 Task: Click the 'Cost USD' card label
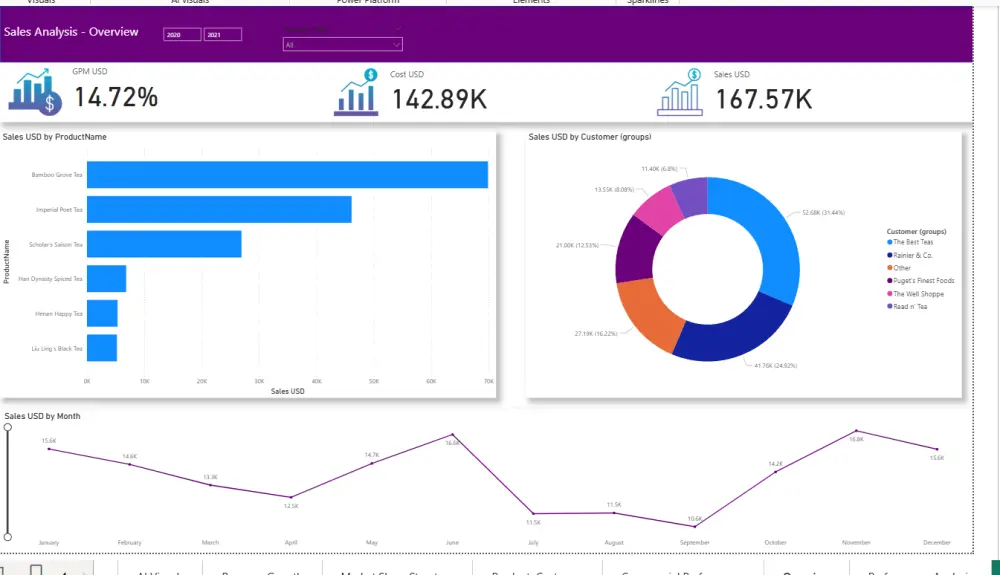coord(407,75)
